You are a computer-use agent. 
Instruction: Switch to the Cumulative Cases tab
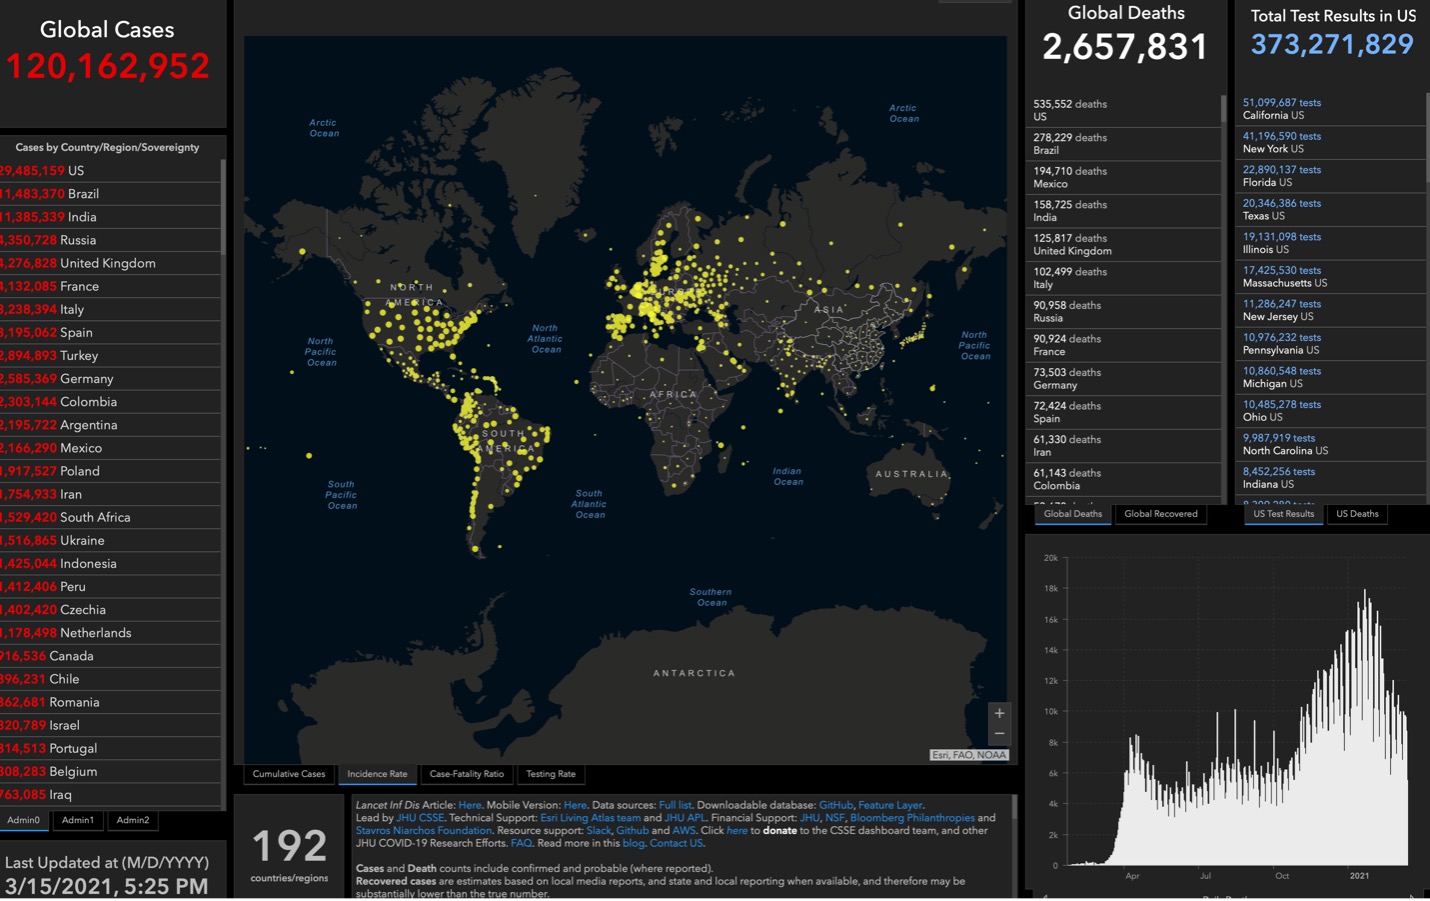point(288,774)
